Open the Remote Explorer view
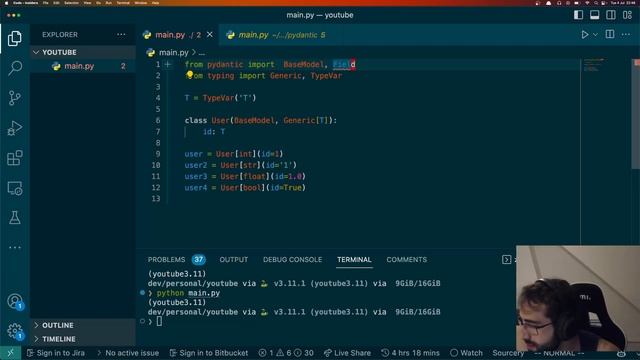Viewport: 640px width, 360px height. tap(15, 188)
